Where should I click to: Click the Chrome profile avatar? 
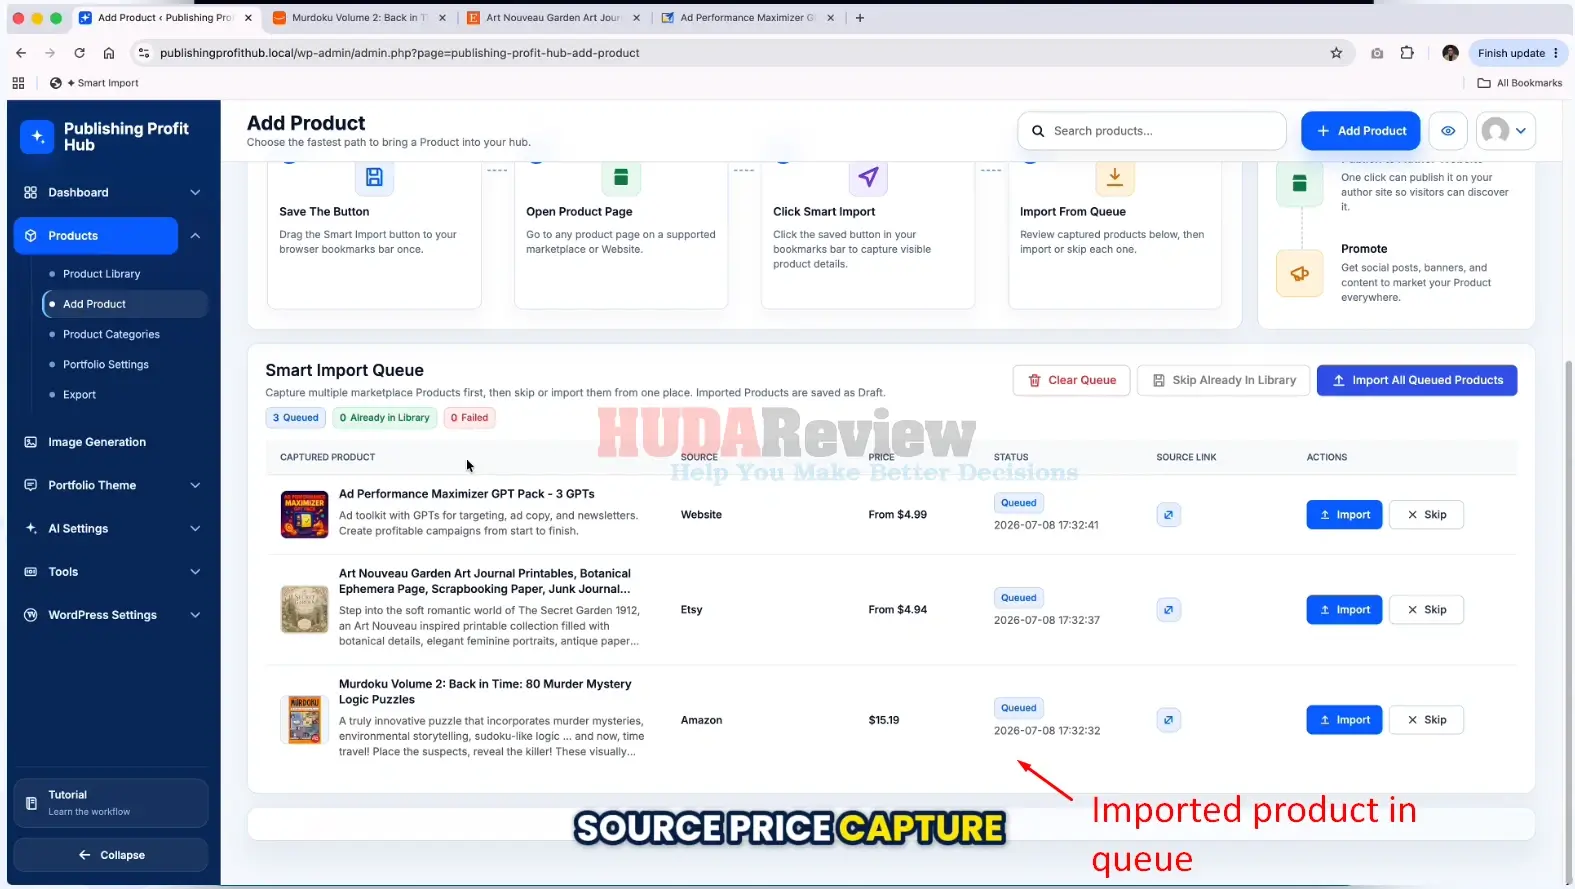tap(1450, 53)
